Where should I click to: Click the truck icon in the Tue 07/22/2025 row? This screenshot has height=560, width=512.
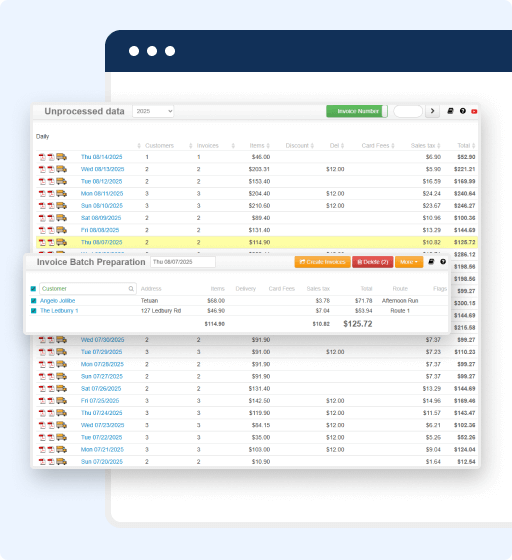pos(61,437)
